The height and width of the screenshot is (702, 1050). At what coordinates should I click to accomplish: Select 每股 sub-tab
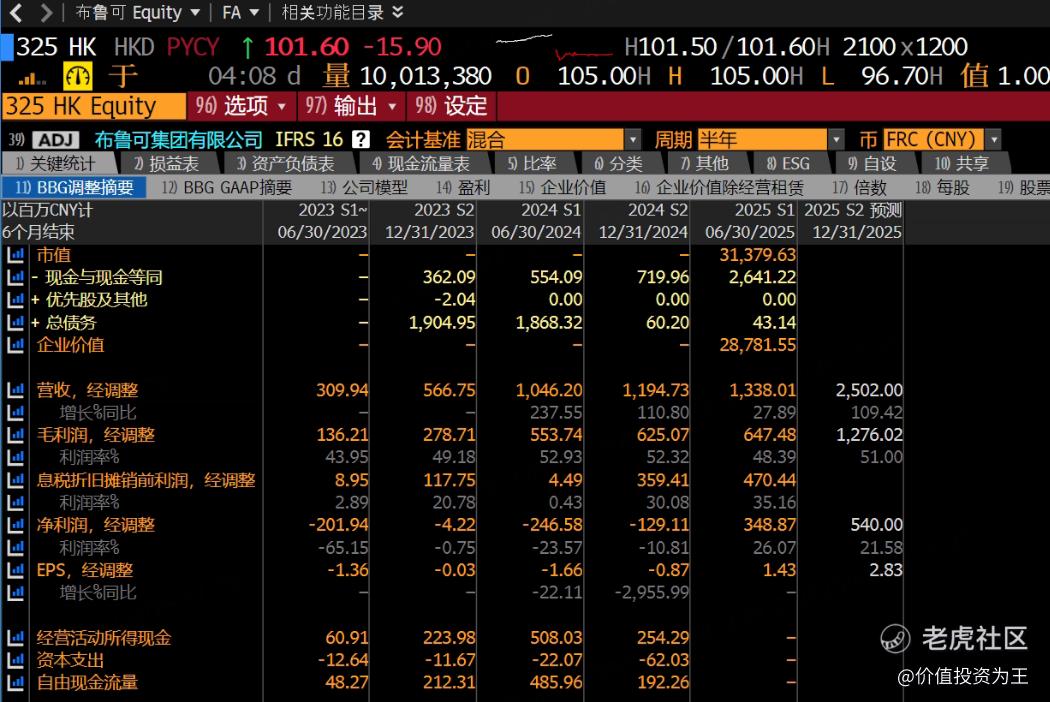pos(943,188)
